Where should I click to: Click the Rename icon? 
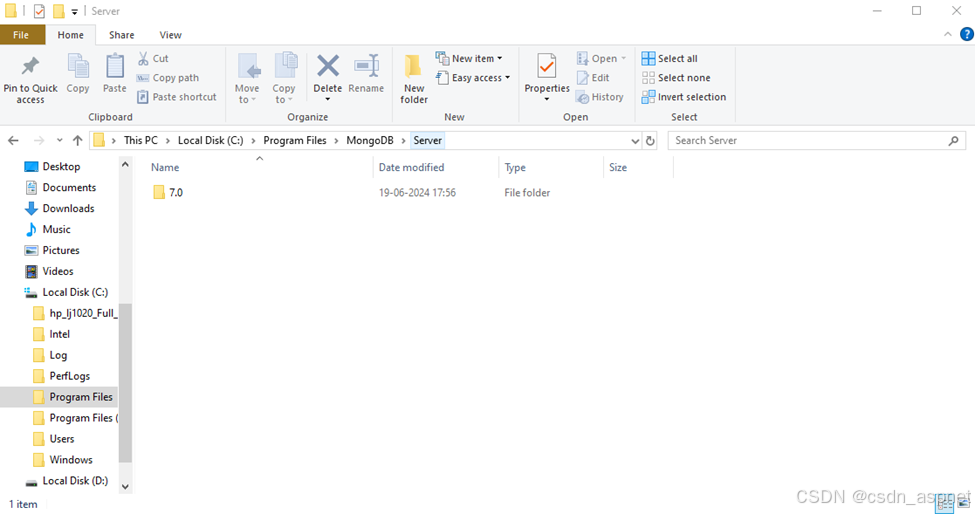(366, 65)
